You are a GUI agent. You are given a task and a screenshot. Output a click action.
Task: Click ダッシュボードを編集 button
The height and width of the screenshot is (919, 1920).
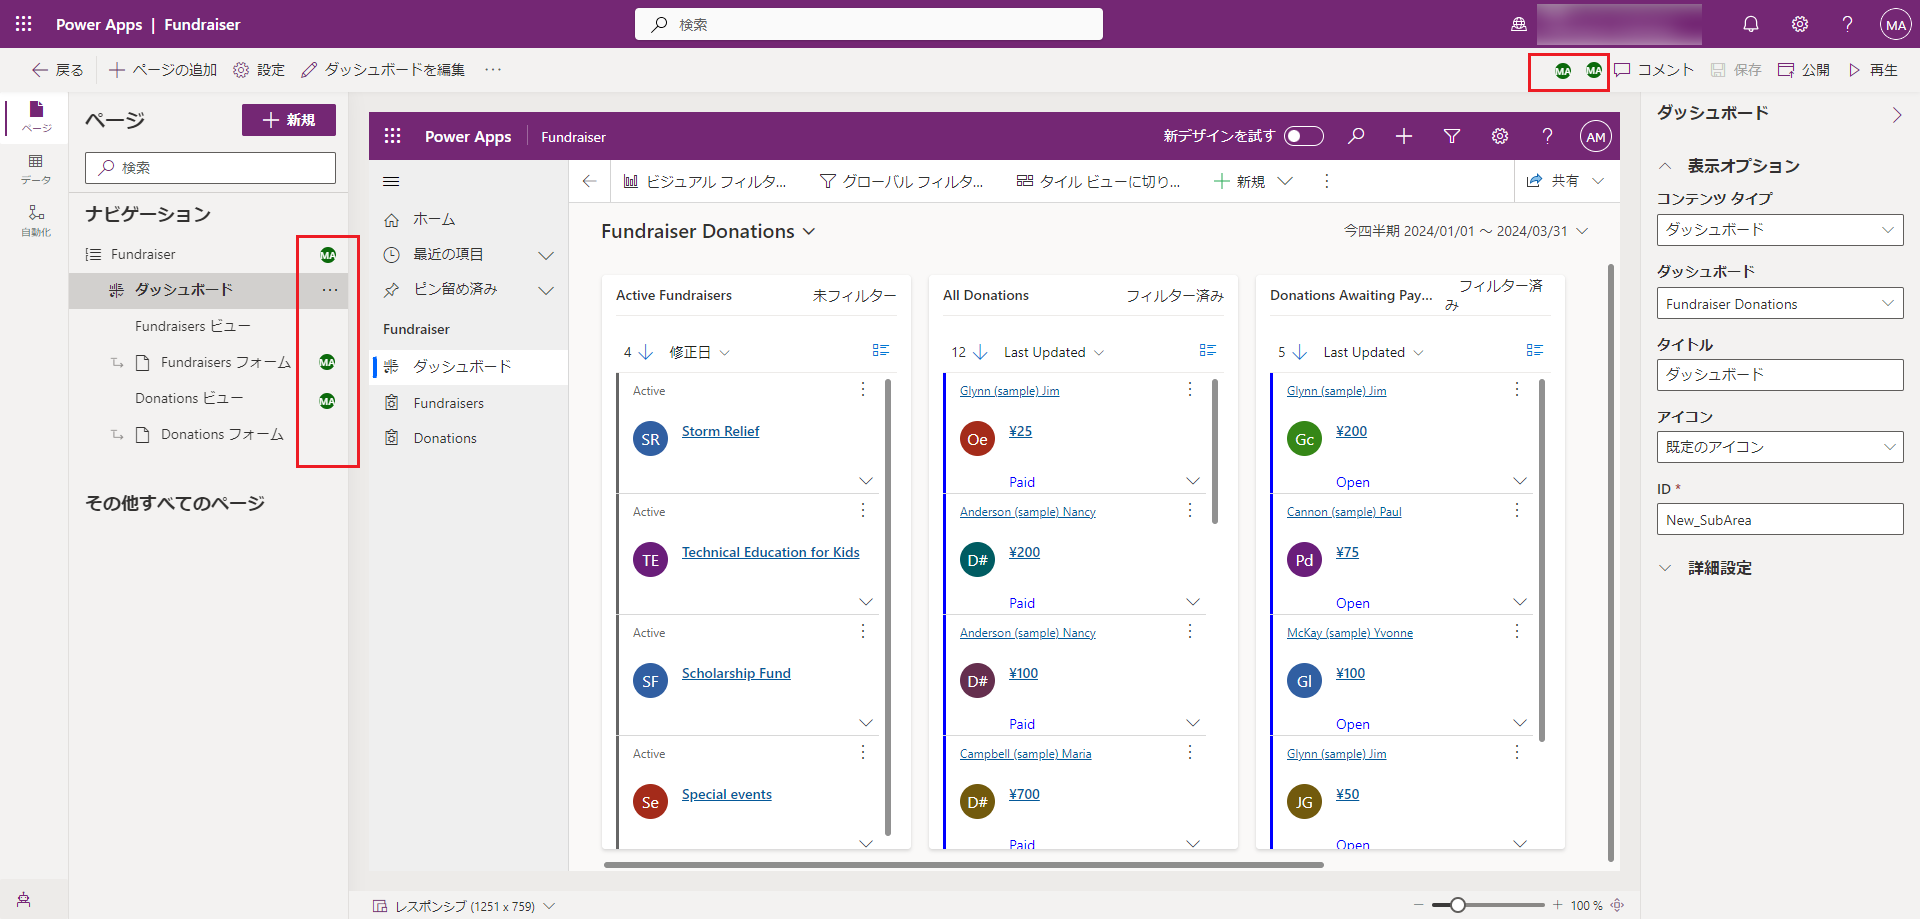pos(383,70)
